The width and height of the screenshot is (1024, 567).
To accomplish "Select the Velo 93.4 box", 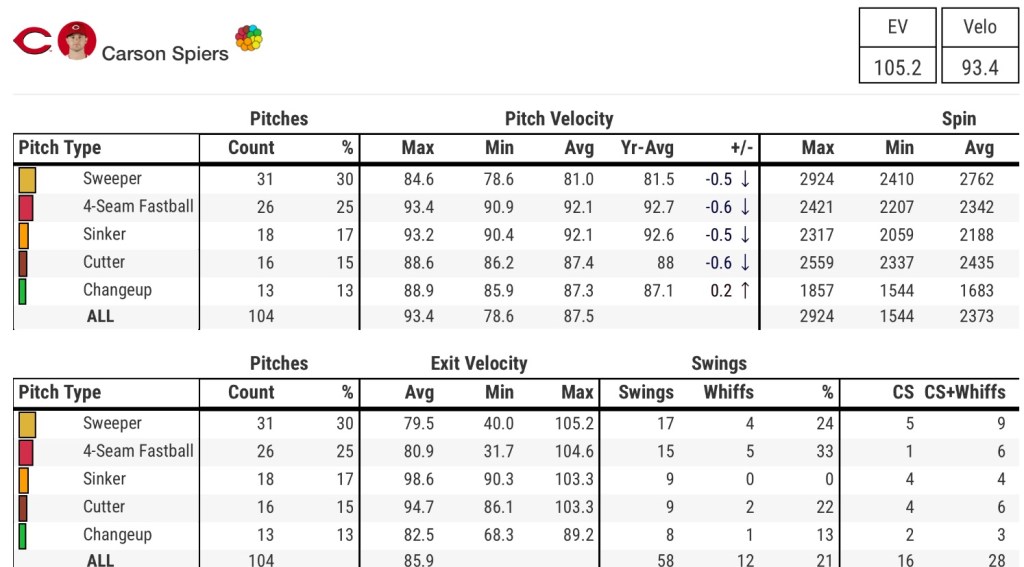I will tap(979, 47).
